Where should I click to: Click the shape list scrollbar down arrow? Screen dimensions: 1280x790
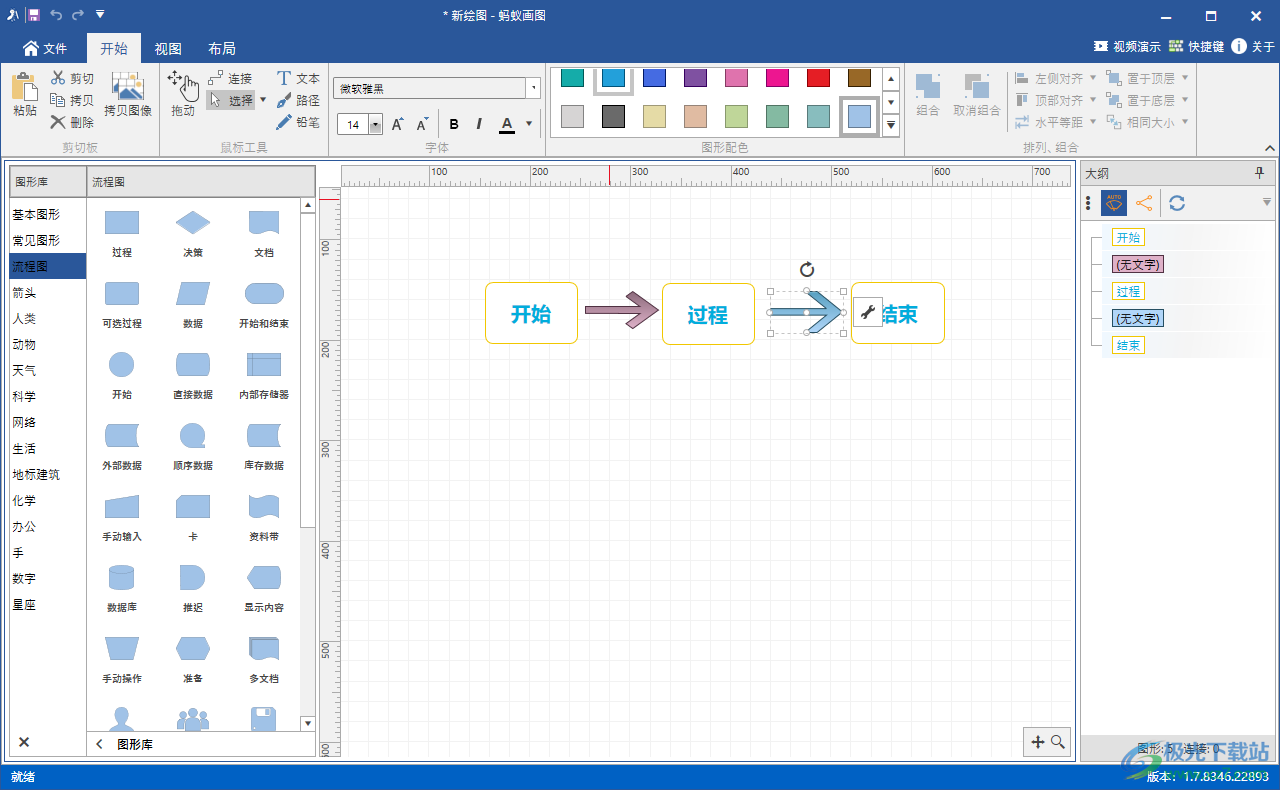pos(308,723)
